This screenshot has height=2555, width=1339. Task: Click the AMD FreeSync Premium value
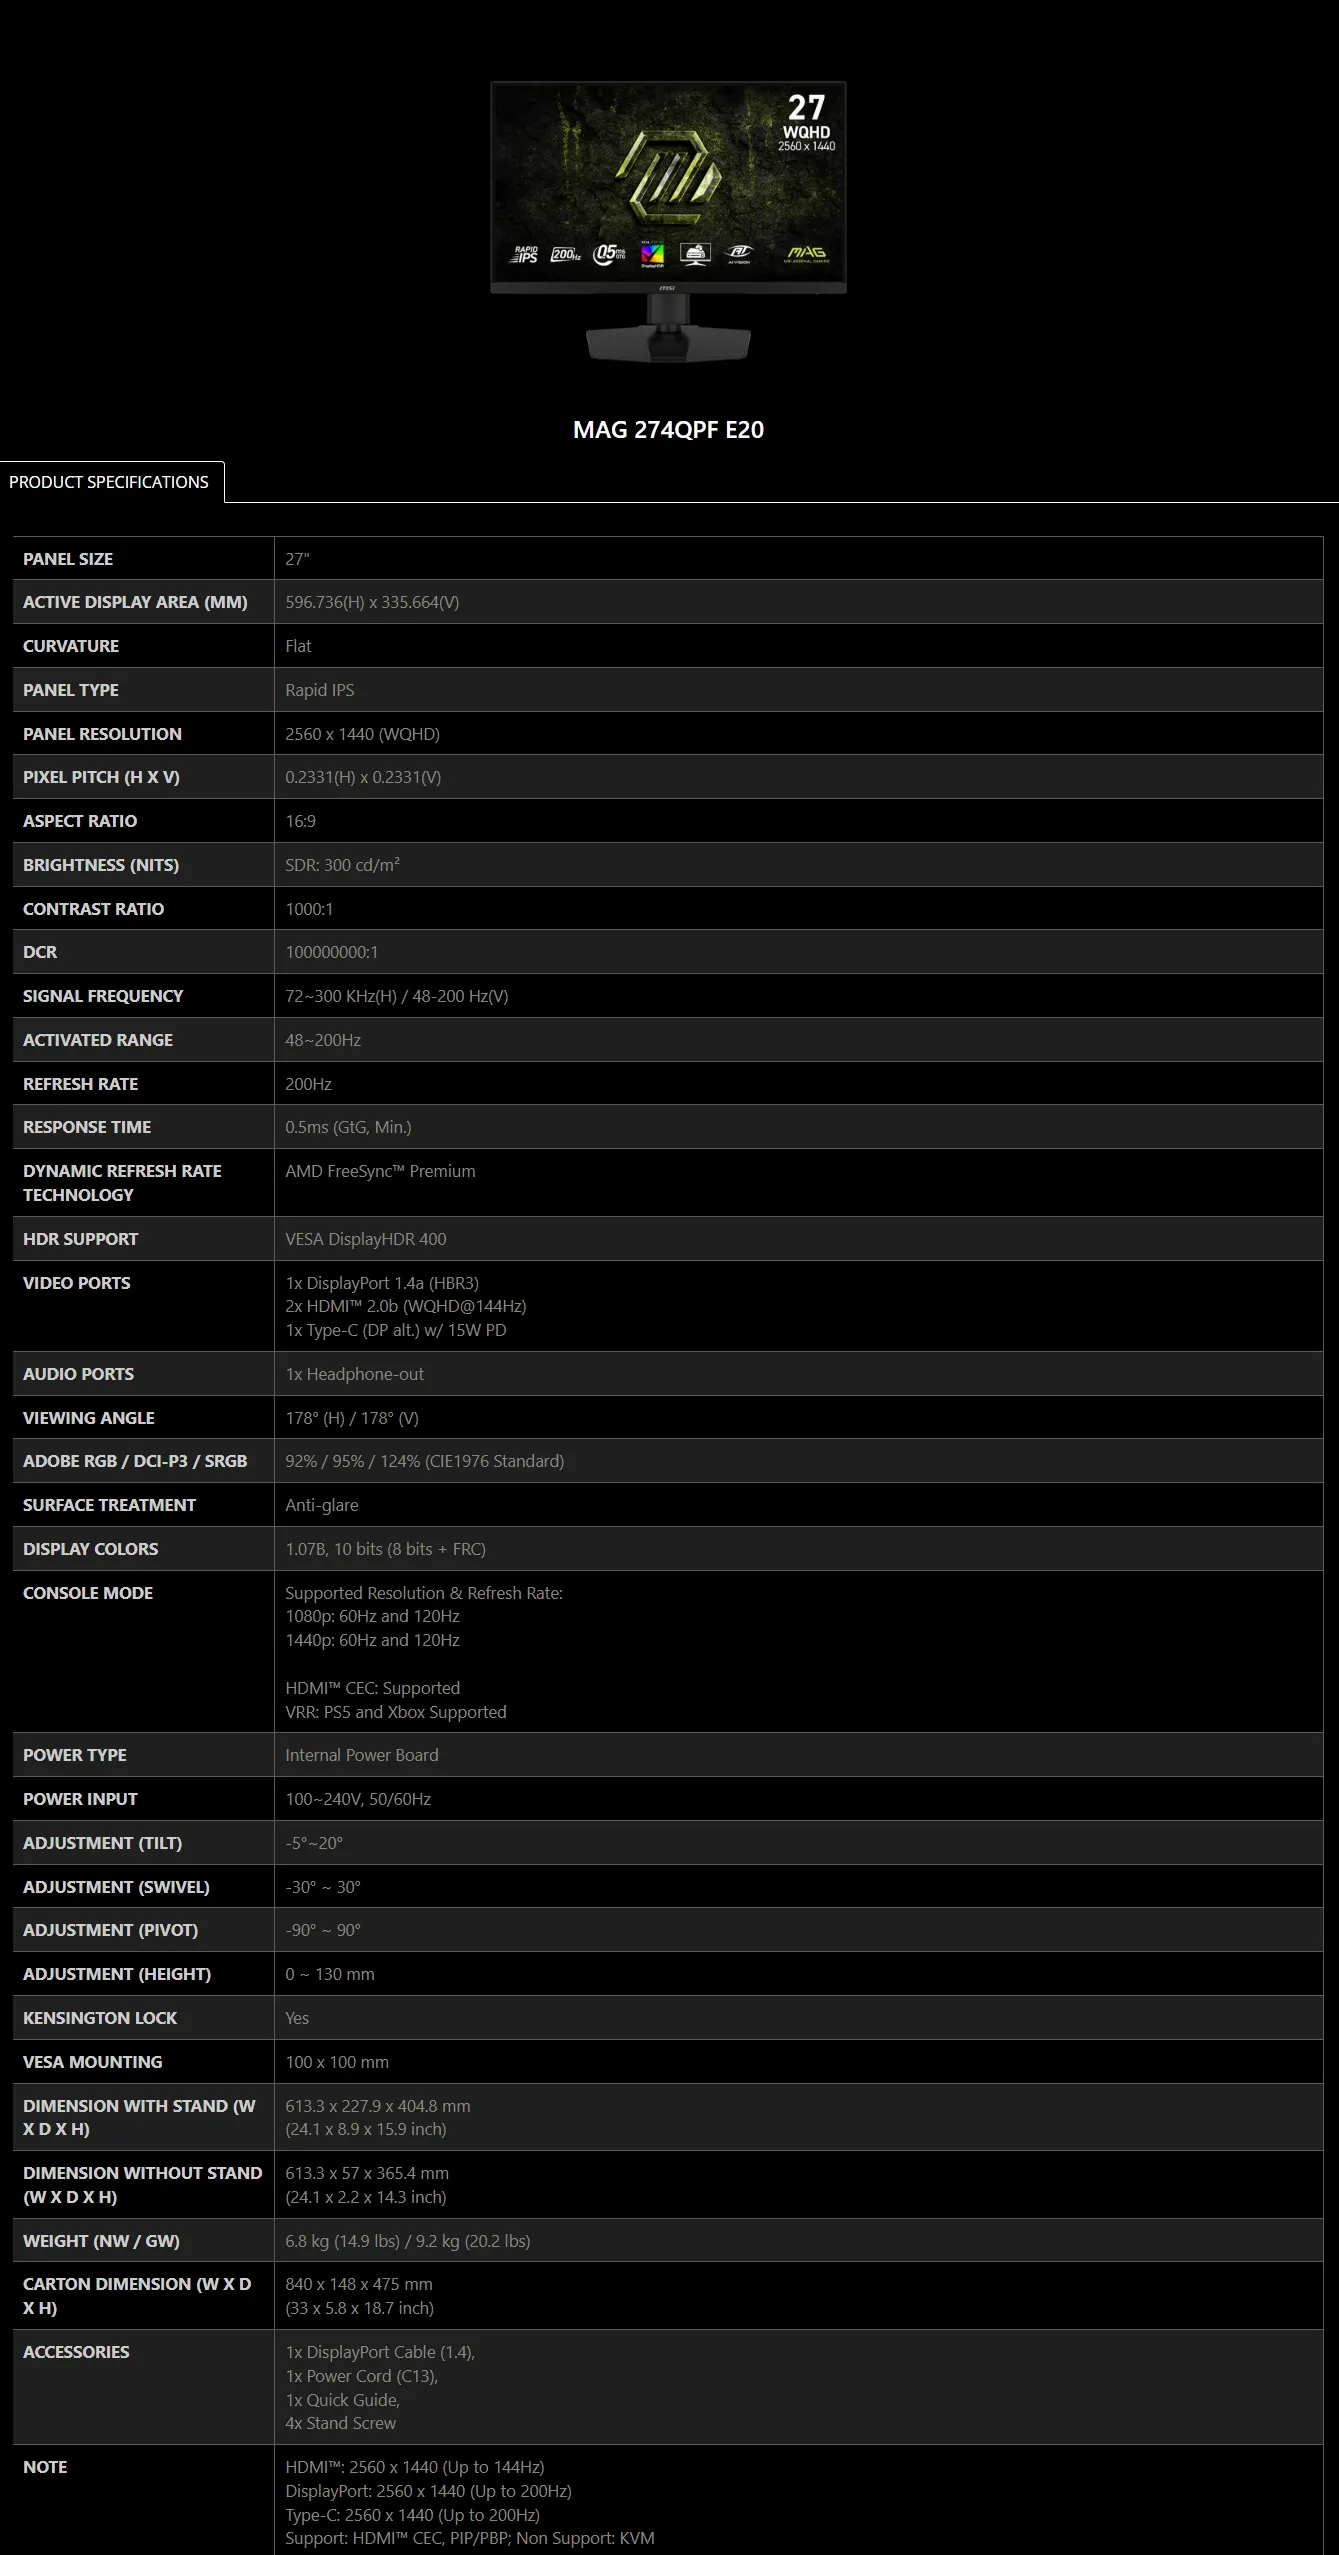(x=380, y=1171)
